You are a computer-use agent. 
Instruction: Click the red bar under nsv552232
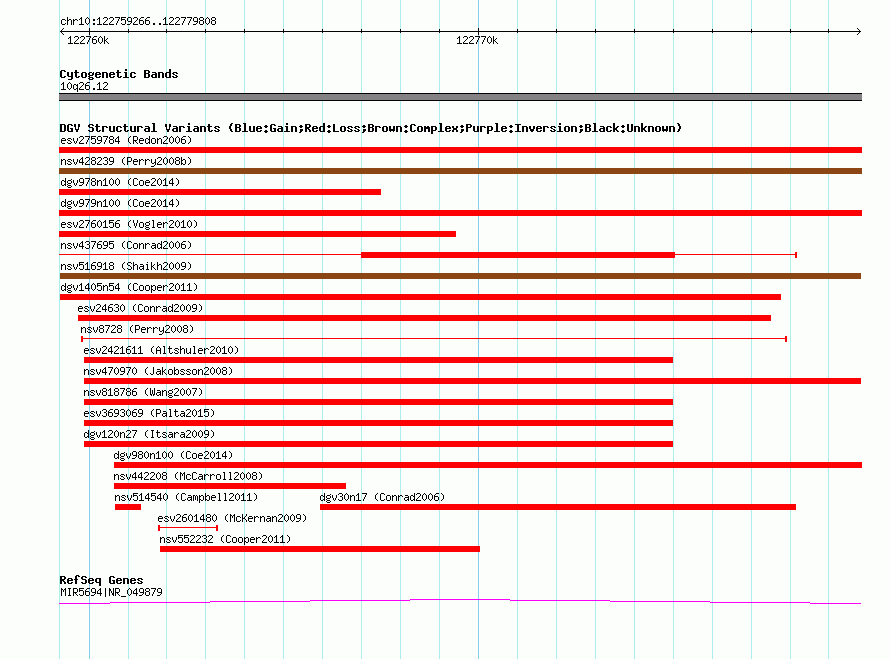click(320, 549)
